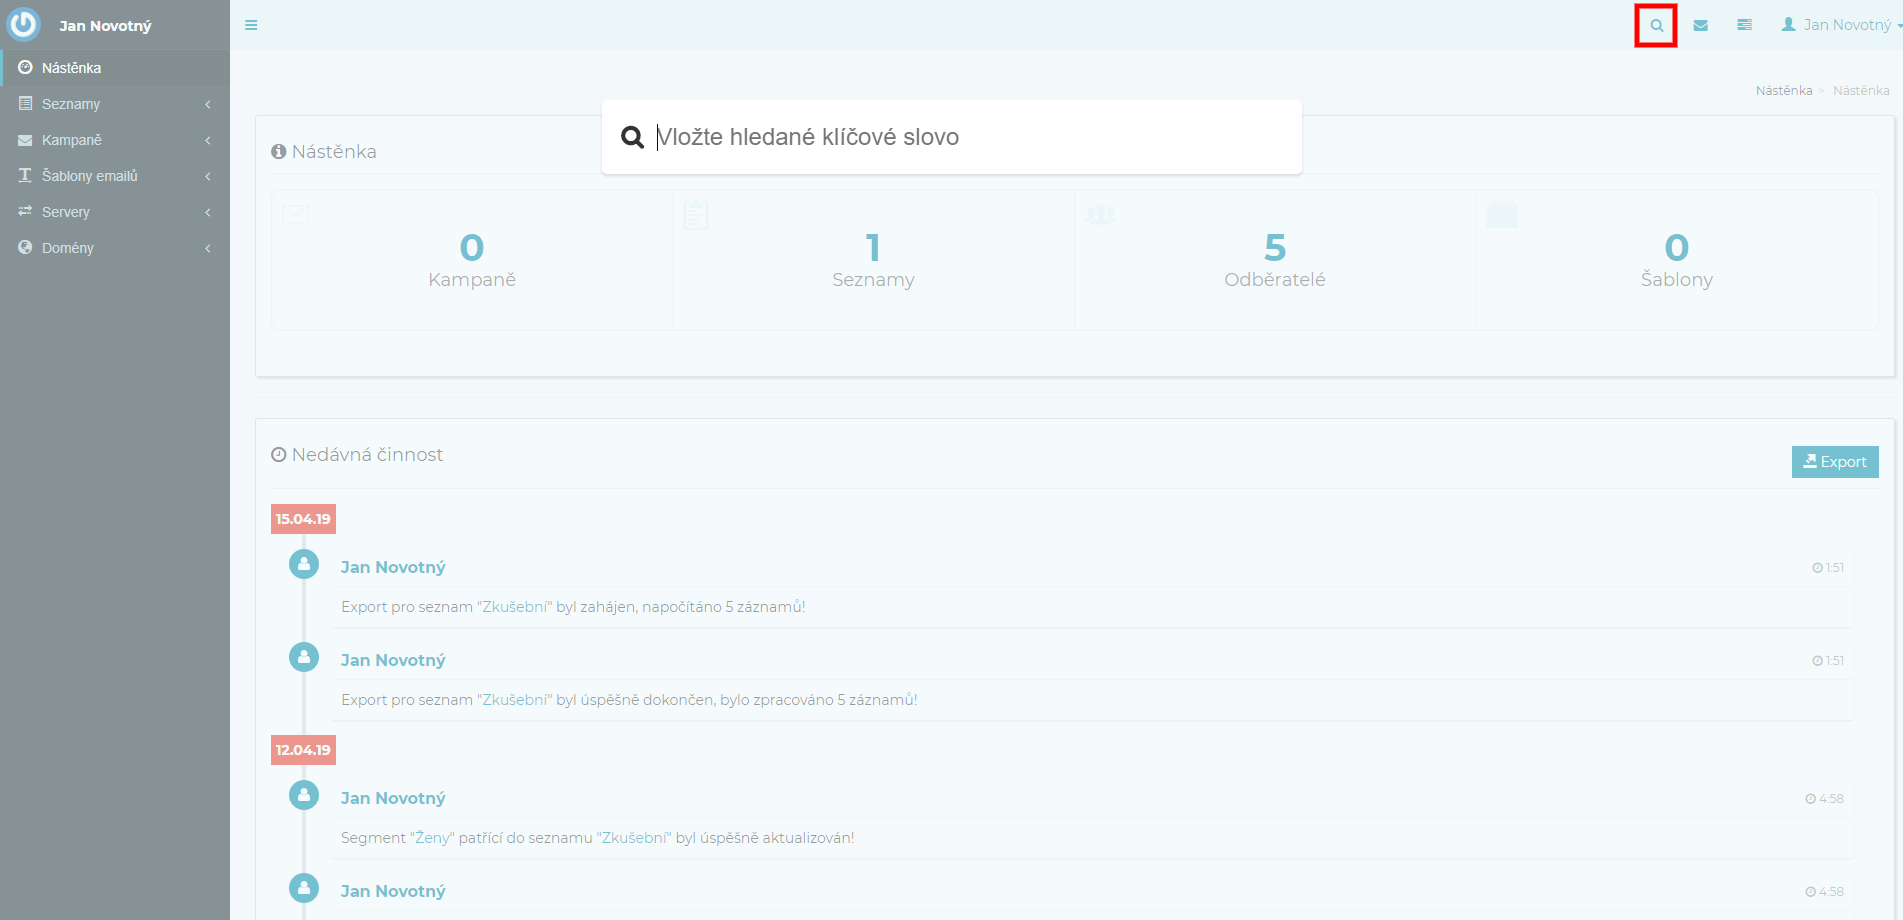Viewport: 1903px width, 920px height.
Task: Open the Kampaně counter tile
Action: [x=472, y=260]
